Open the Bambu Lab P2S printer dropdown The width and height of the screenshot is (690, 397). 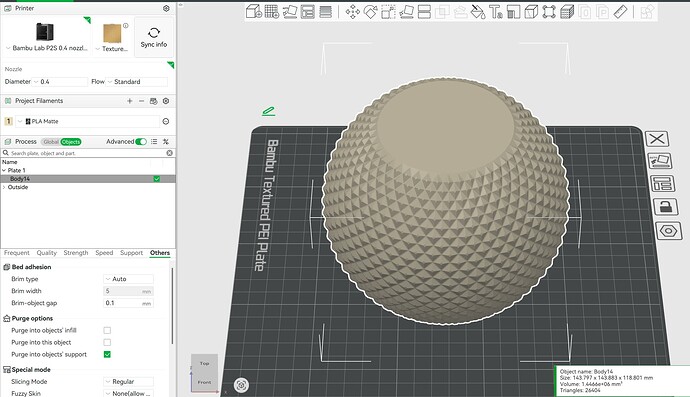[47, 48]
